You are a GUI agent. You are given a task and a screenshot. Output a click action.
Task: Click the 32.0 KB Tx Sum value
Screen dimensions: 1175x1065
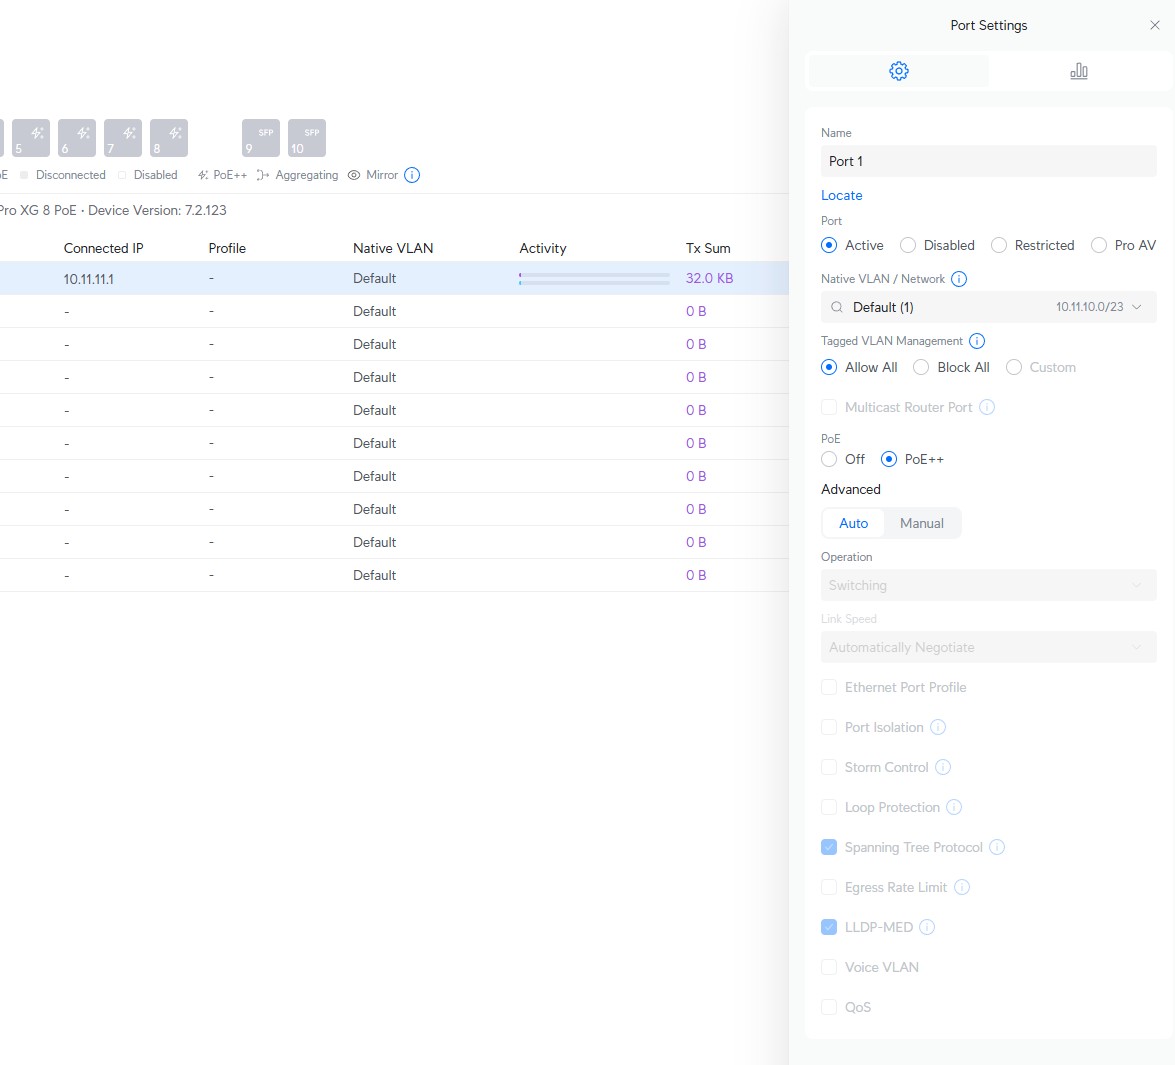tap(709, 278)
